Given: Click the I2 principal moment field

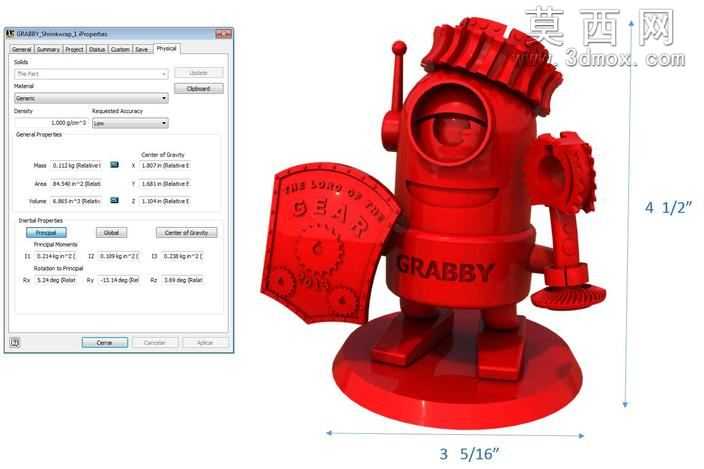Looking at the screenshot, I should pos(119,256).
